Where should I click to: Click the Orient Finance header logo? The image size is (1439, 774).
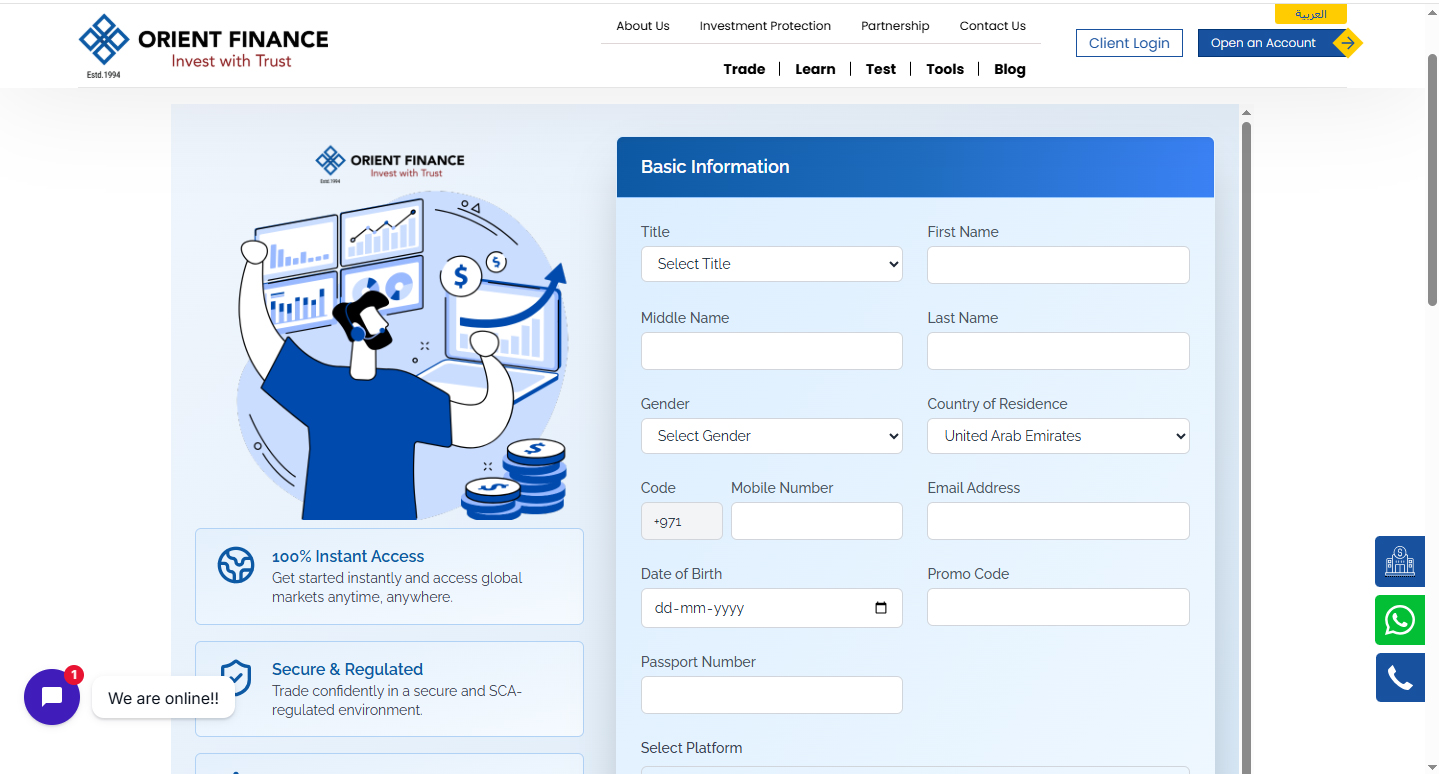tap(204, 46)
